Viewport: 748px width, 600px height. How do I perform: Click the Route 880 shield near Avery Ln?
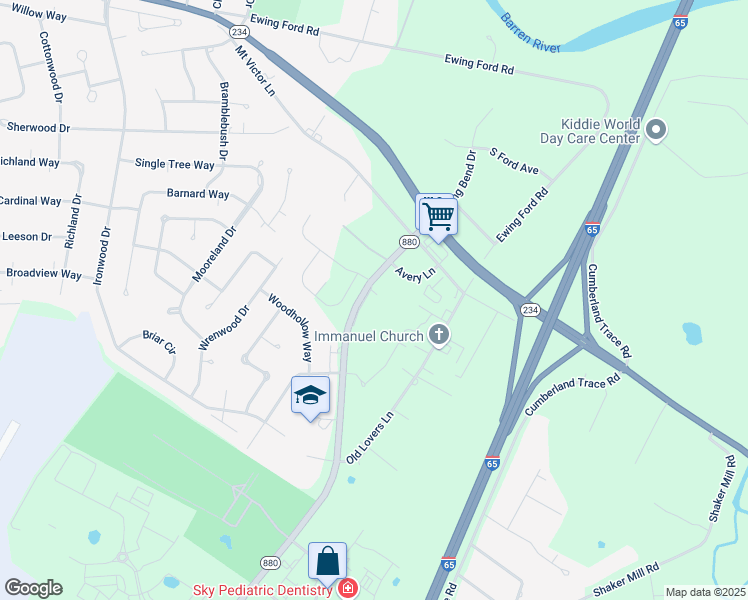[409, 242]
